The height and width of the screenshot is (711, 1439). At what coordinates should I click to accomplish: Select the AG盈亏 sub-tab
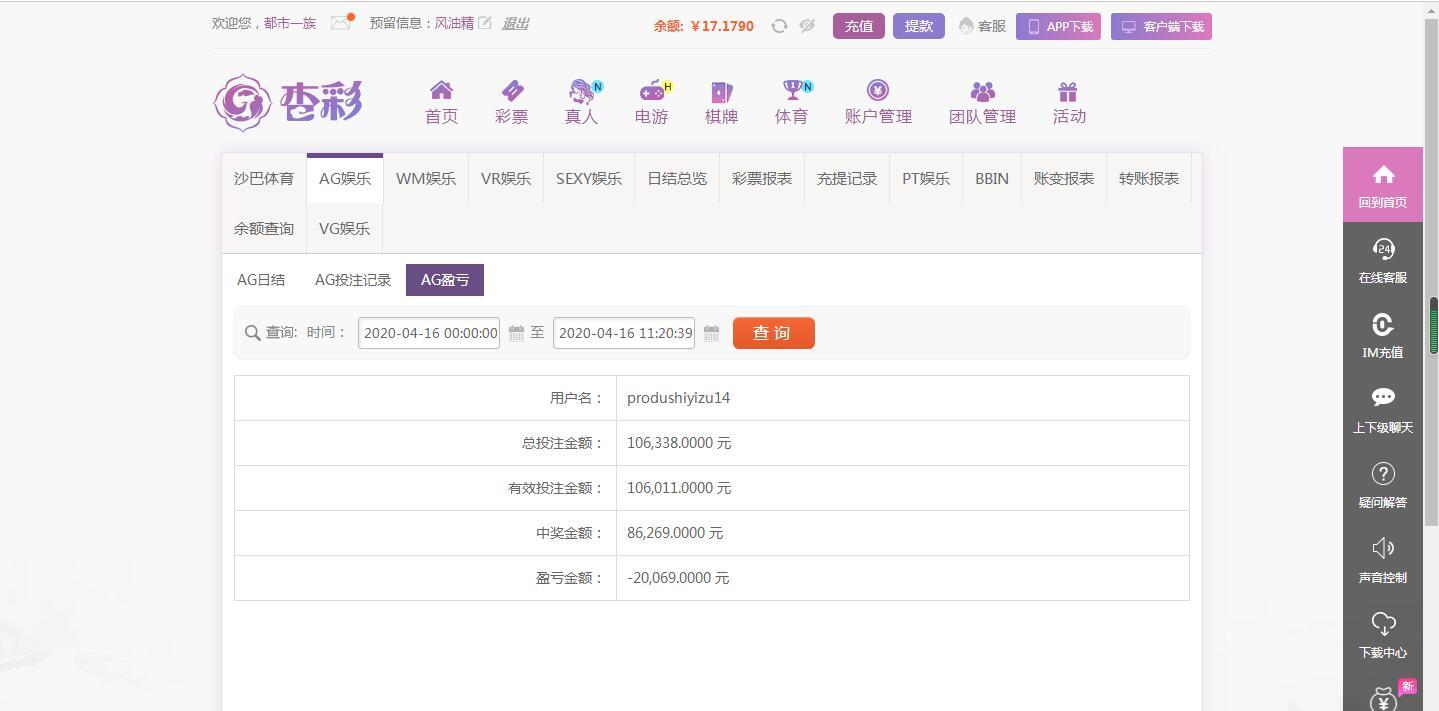[445, 280]
